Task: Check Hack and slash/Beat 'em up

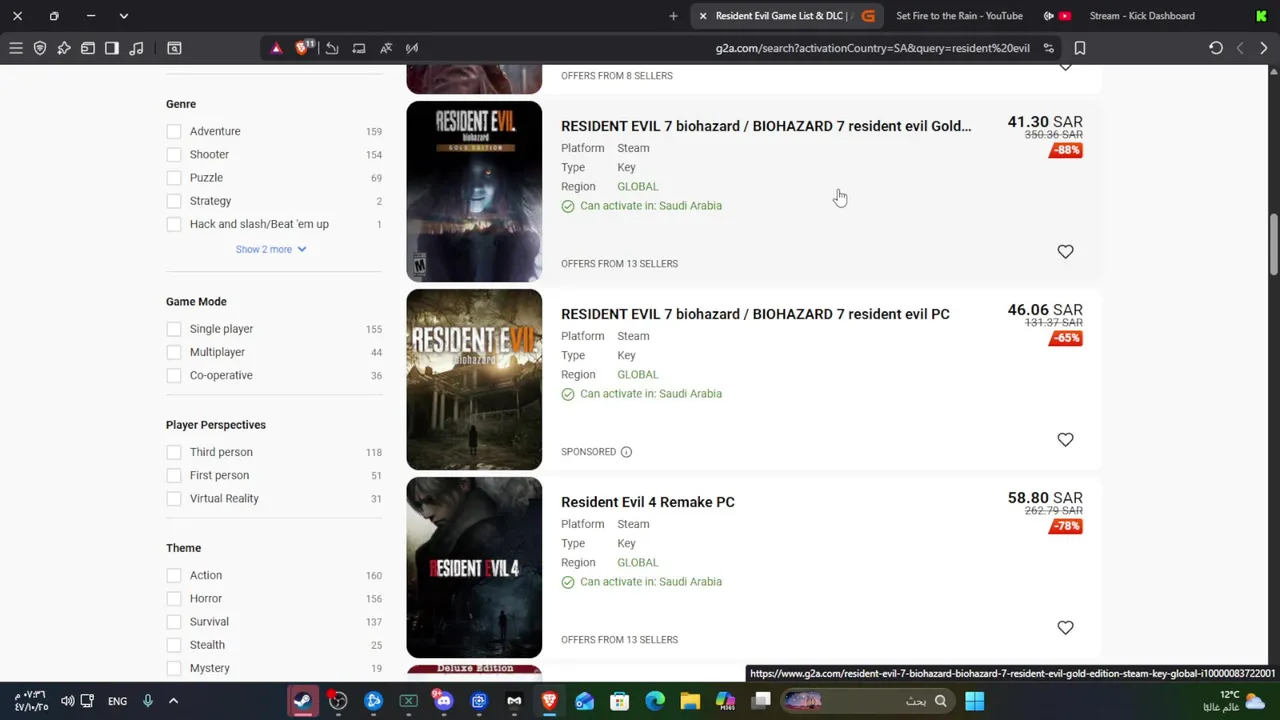Action: [x=174, y=224]
